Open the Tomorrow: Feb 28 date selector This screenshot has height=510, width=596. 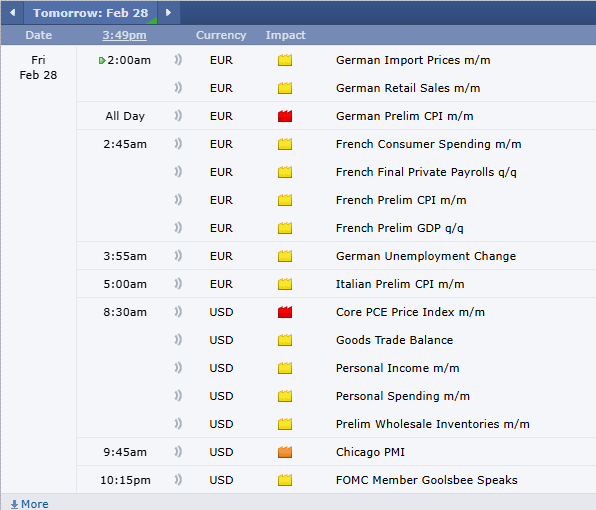[x=90, y=13]
